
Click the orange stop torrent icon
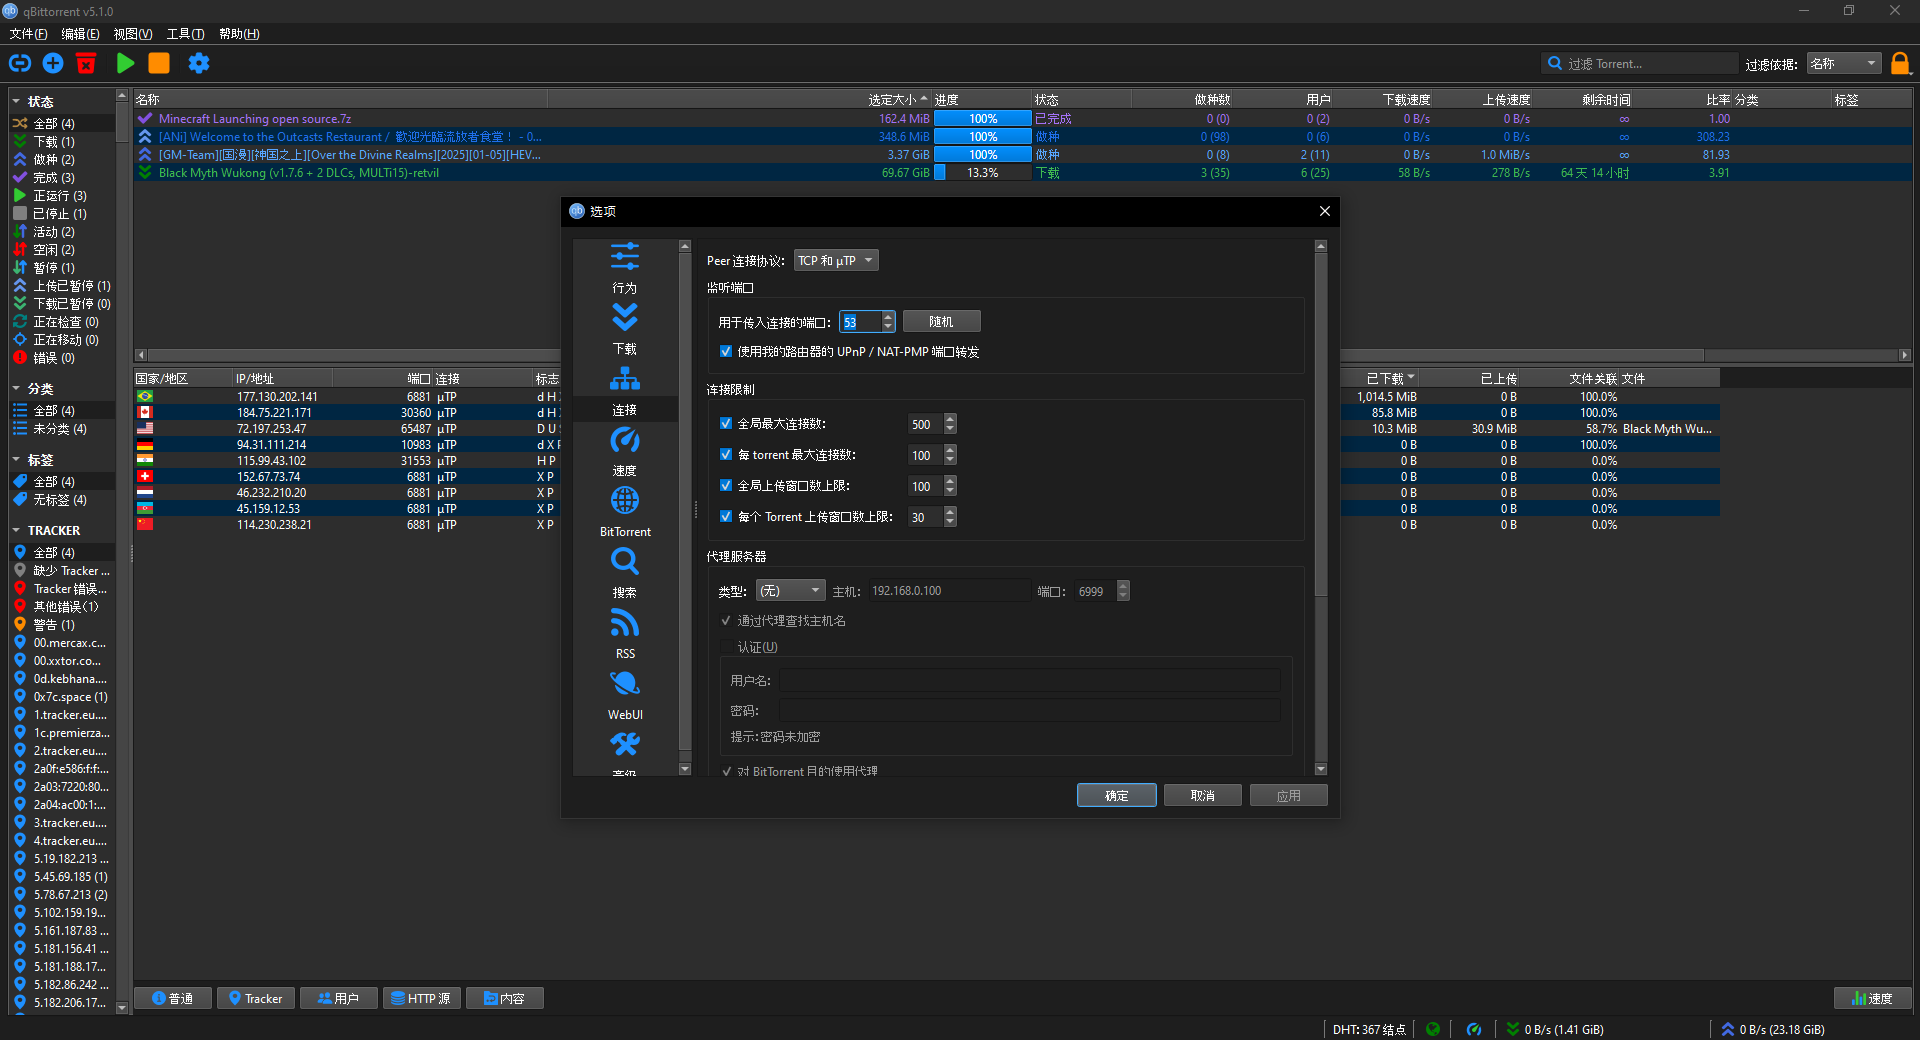pos(159,63)
